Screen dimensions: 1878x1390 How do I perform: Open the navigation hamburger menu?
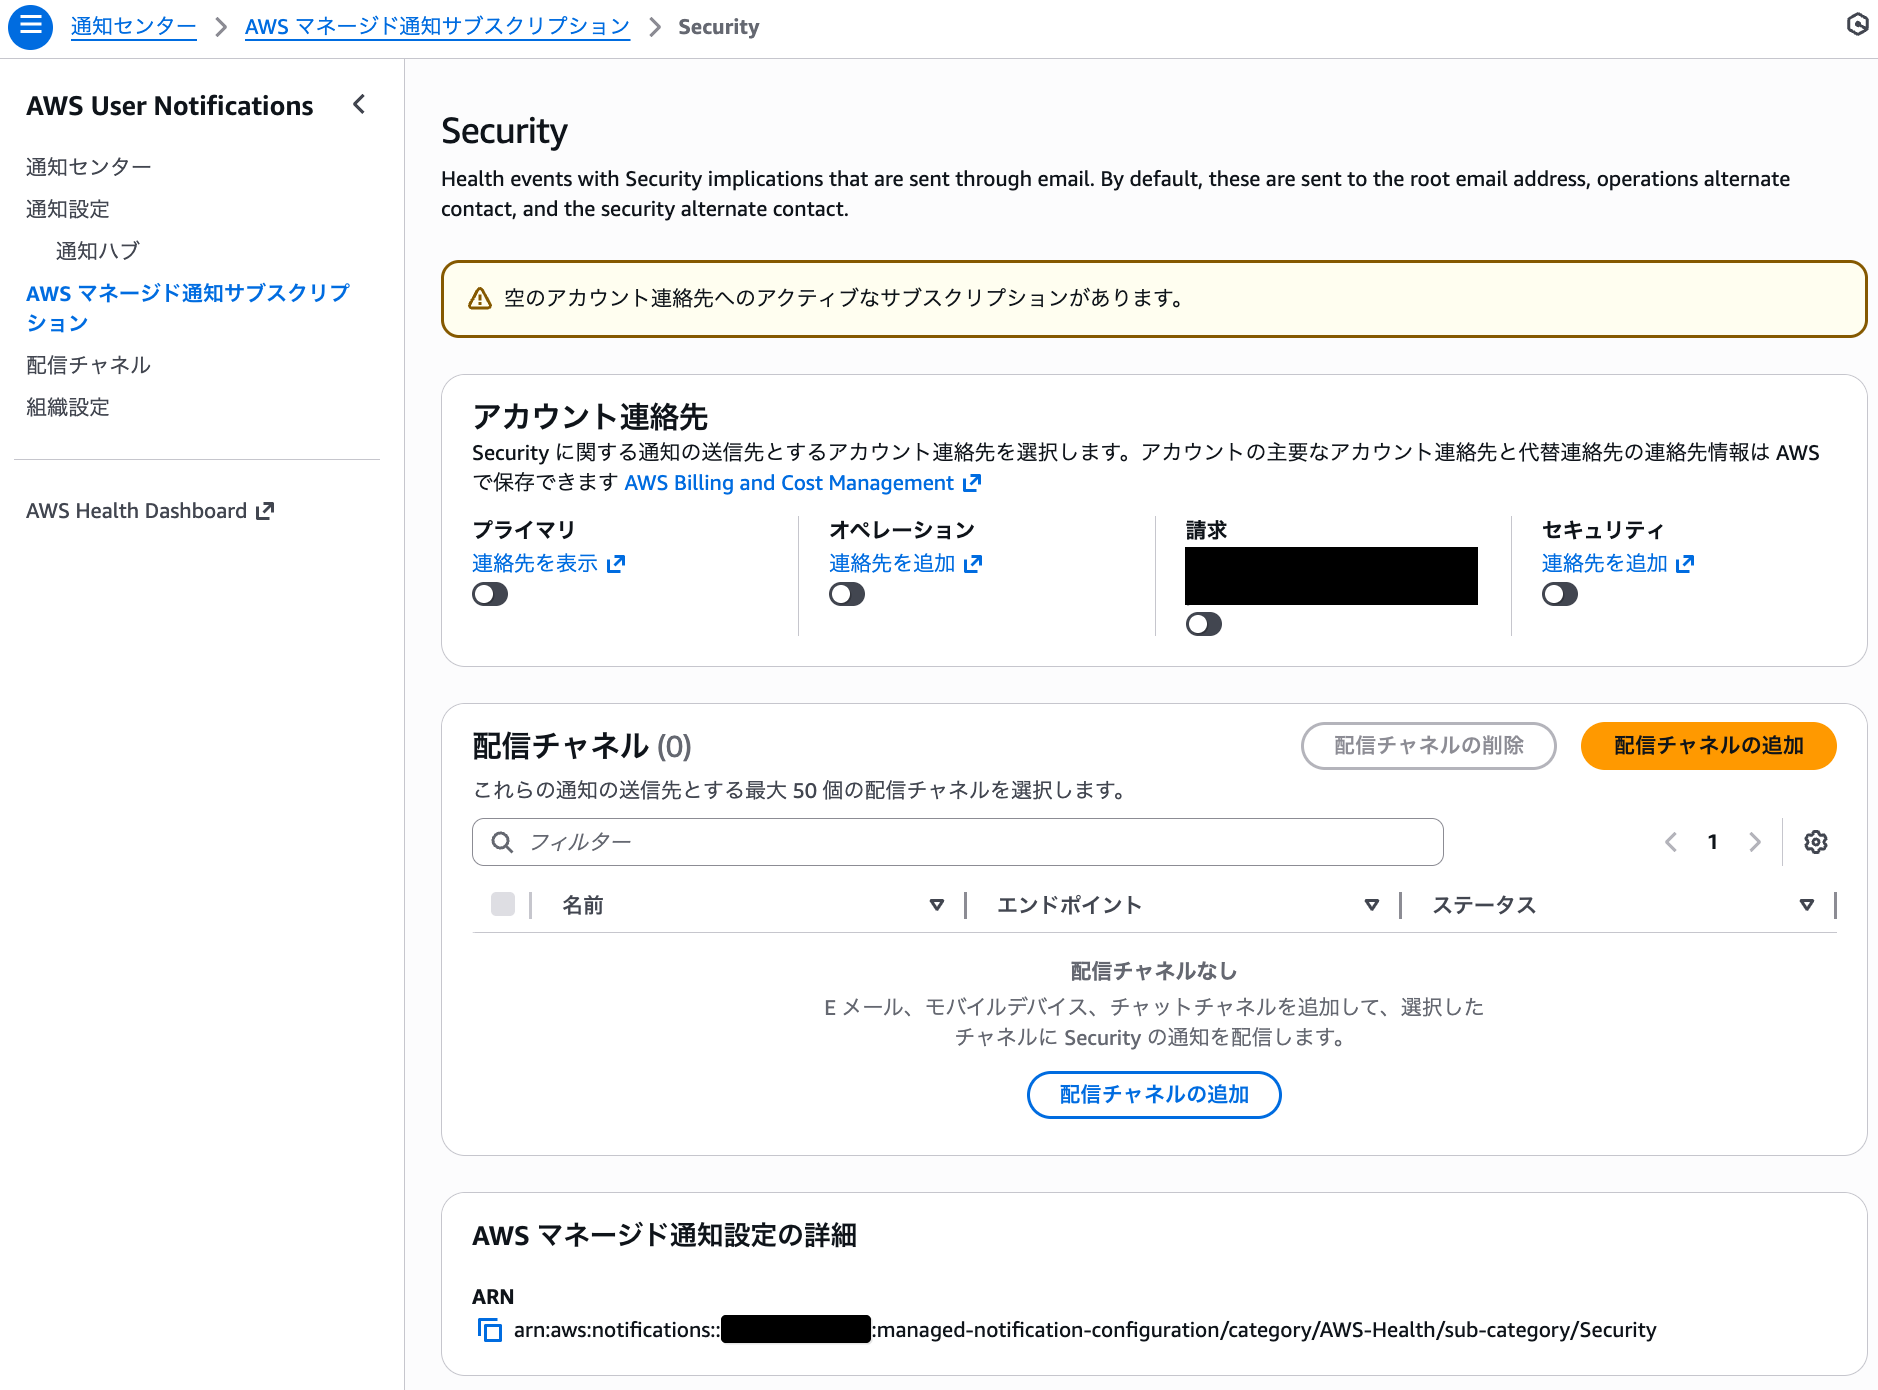tap(29, 27)
